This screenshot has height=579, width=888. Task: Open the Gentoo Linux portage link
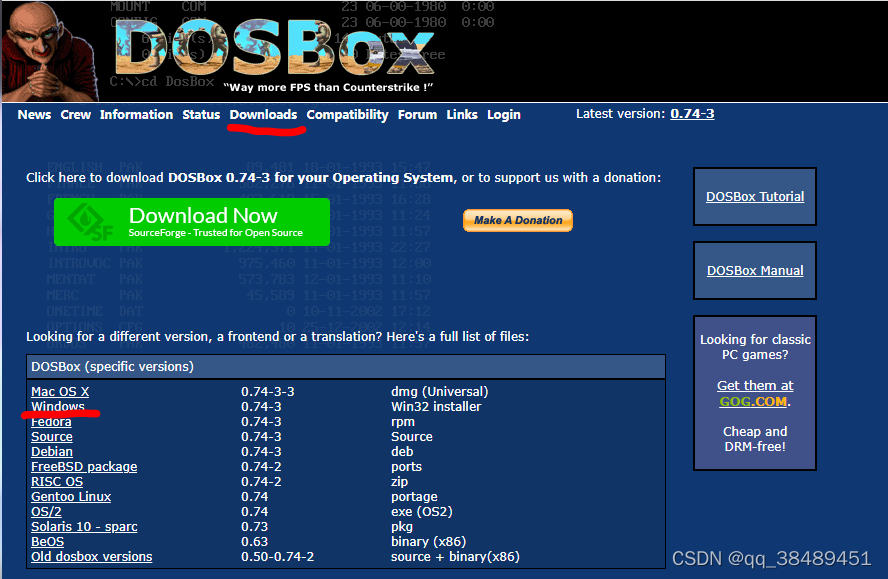(71, 496)
